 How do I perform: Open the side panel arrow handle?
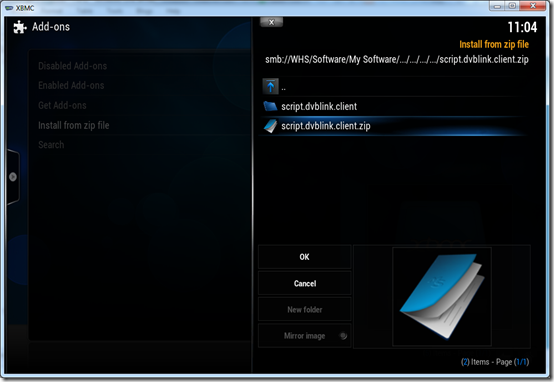click(x=13, y=177)
